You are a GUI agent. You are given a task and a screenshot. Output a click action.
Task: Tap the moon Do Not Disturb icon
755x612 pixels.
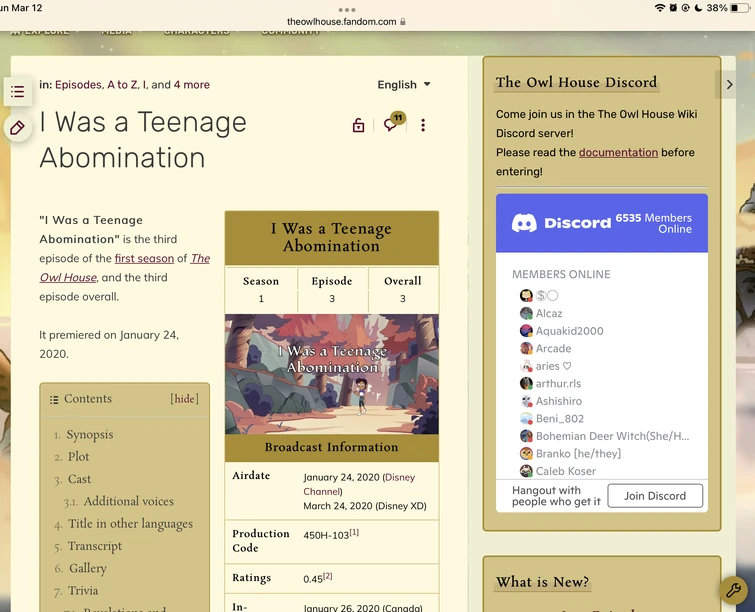[698, 8]
